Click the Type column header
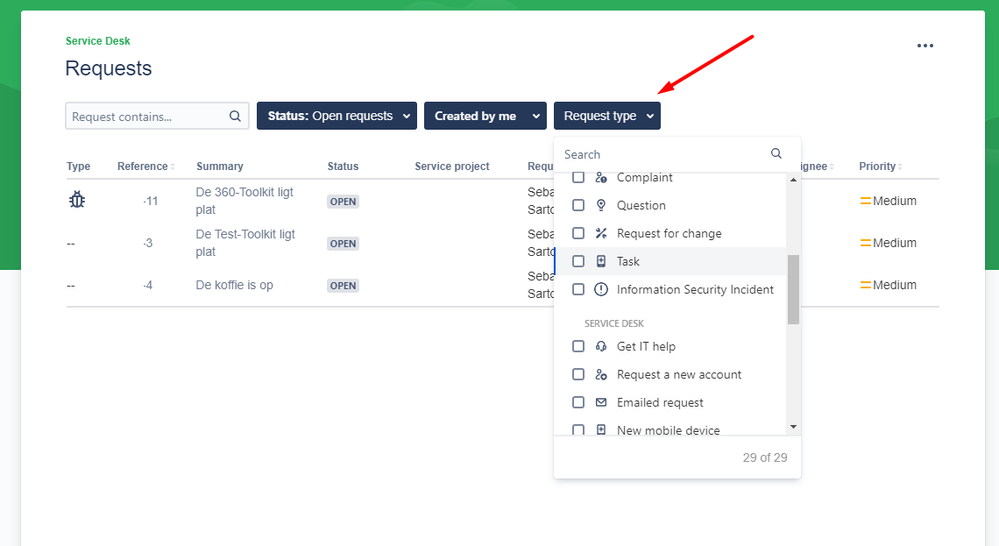This screenshot has width=999, height=546. point(78,166)
